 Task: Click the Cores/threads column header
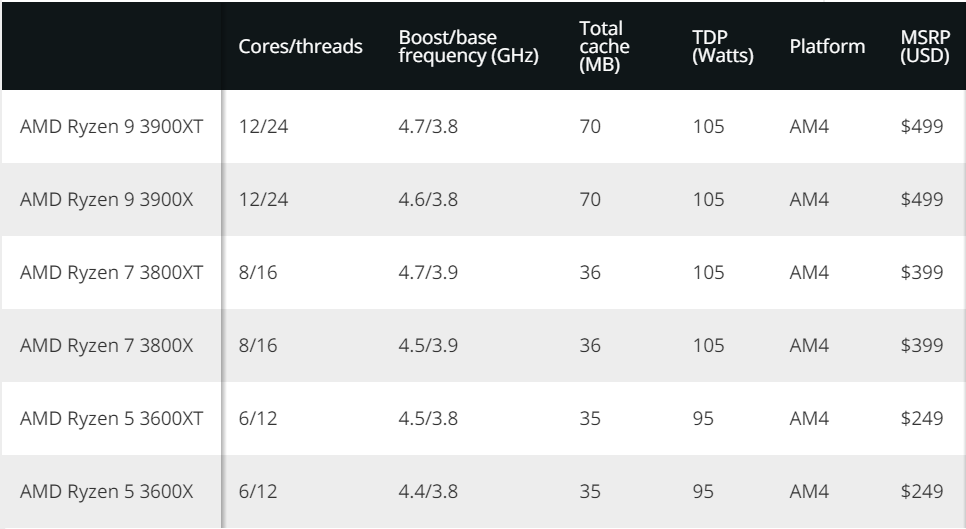pyautogui.click(x=300, y=46)
